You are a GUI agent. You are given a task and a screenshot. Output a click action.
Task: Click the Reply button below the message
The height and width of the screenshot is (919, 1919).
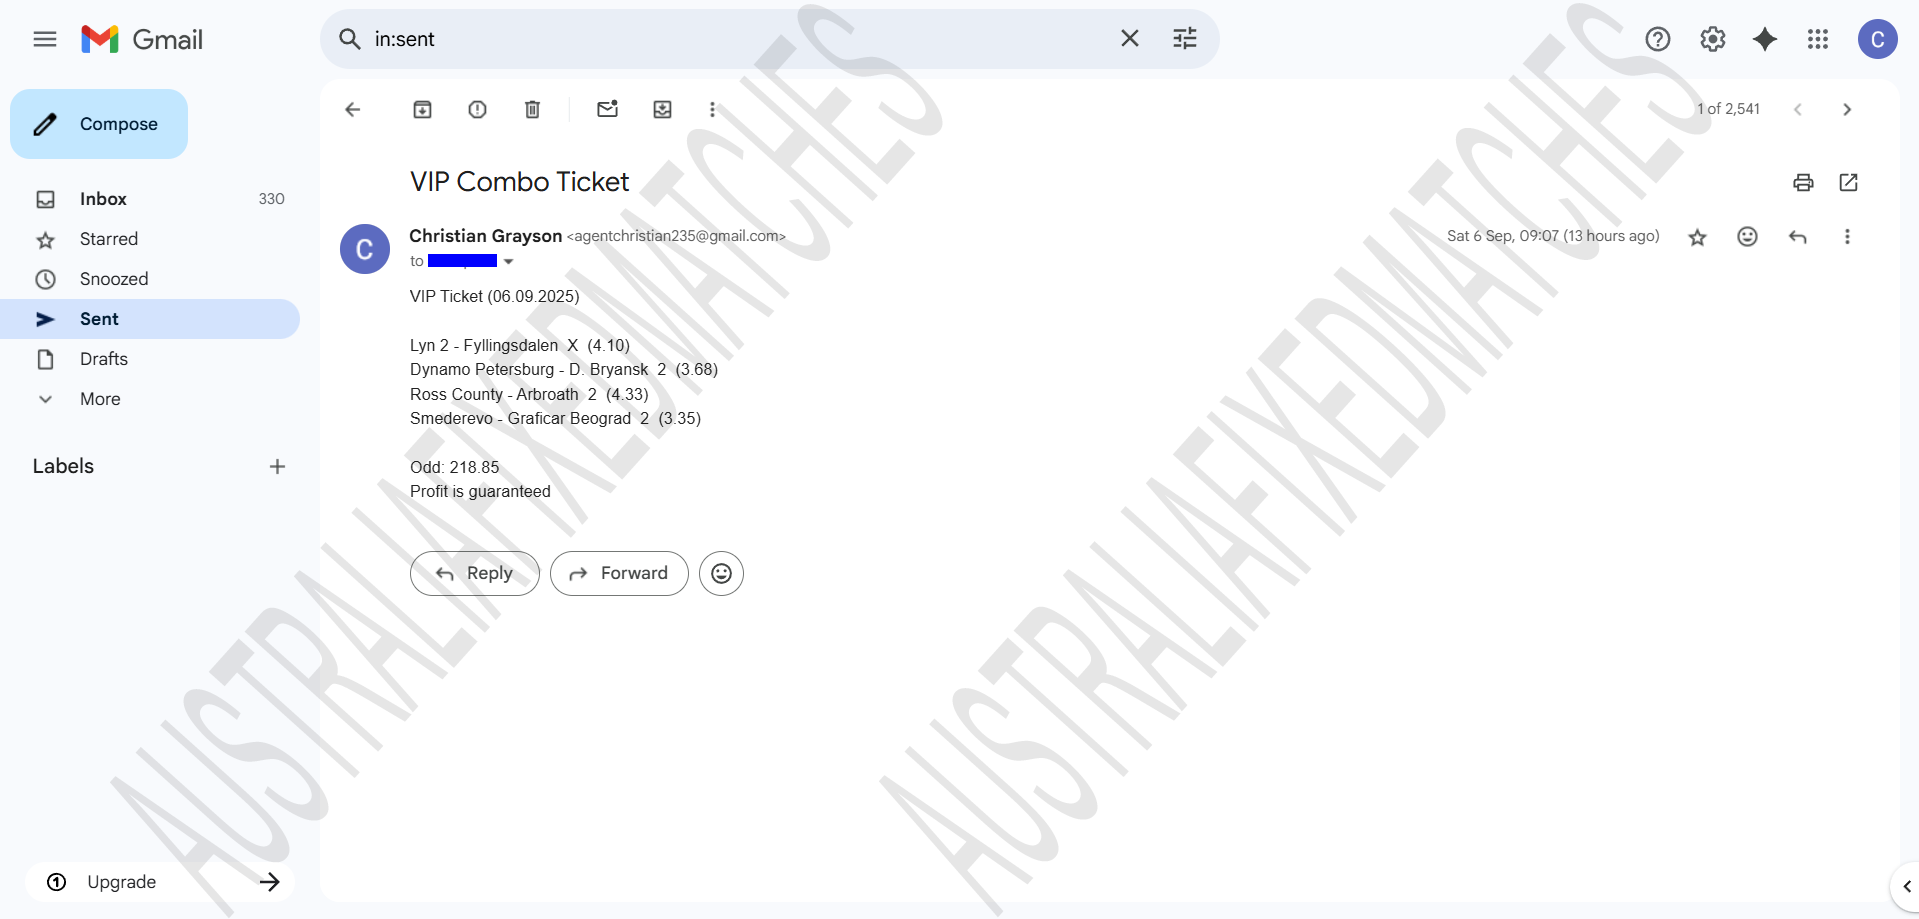click(x=475, y=573)
